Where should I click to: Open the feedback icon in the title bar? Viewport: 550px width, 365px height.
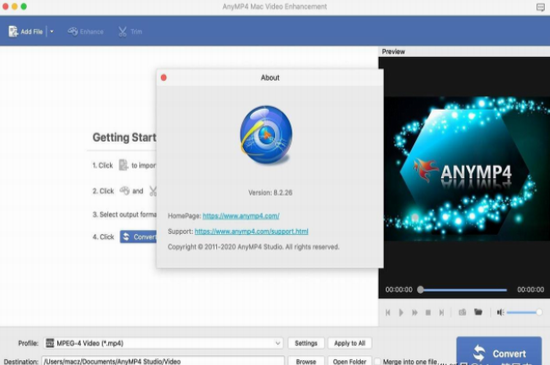click(541, 7)
